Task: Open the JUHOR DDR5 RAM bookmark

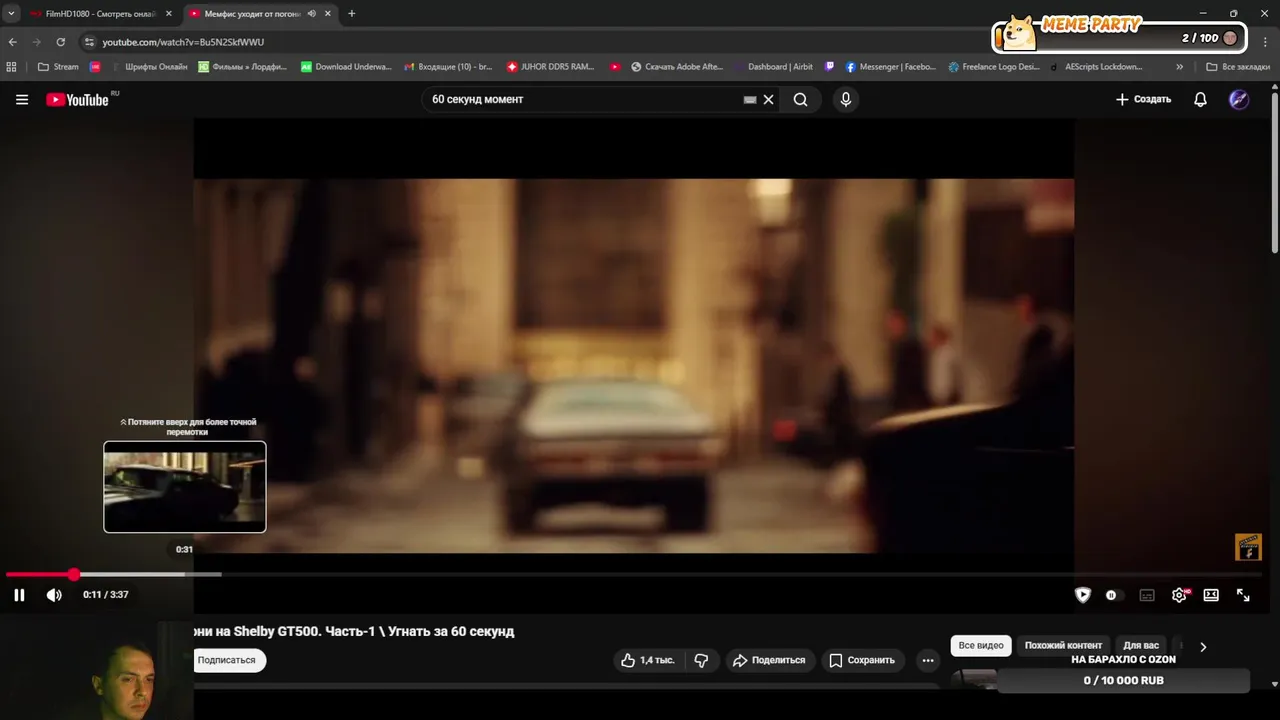Action: (551, 67)
